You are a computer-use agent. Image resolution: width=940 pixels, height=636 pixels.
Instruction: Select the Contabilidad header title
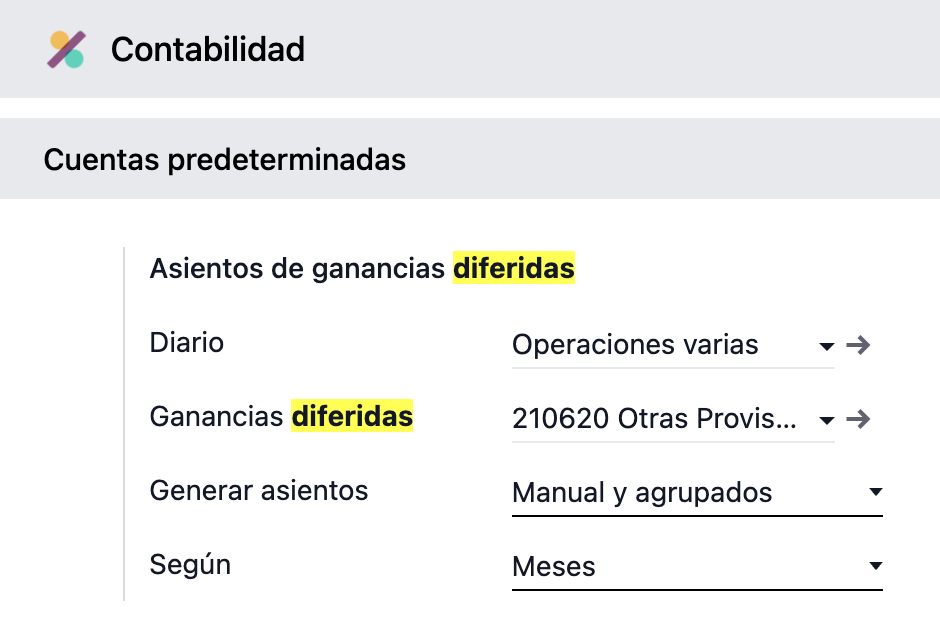[207, 48]
